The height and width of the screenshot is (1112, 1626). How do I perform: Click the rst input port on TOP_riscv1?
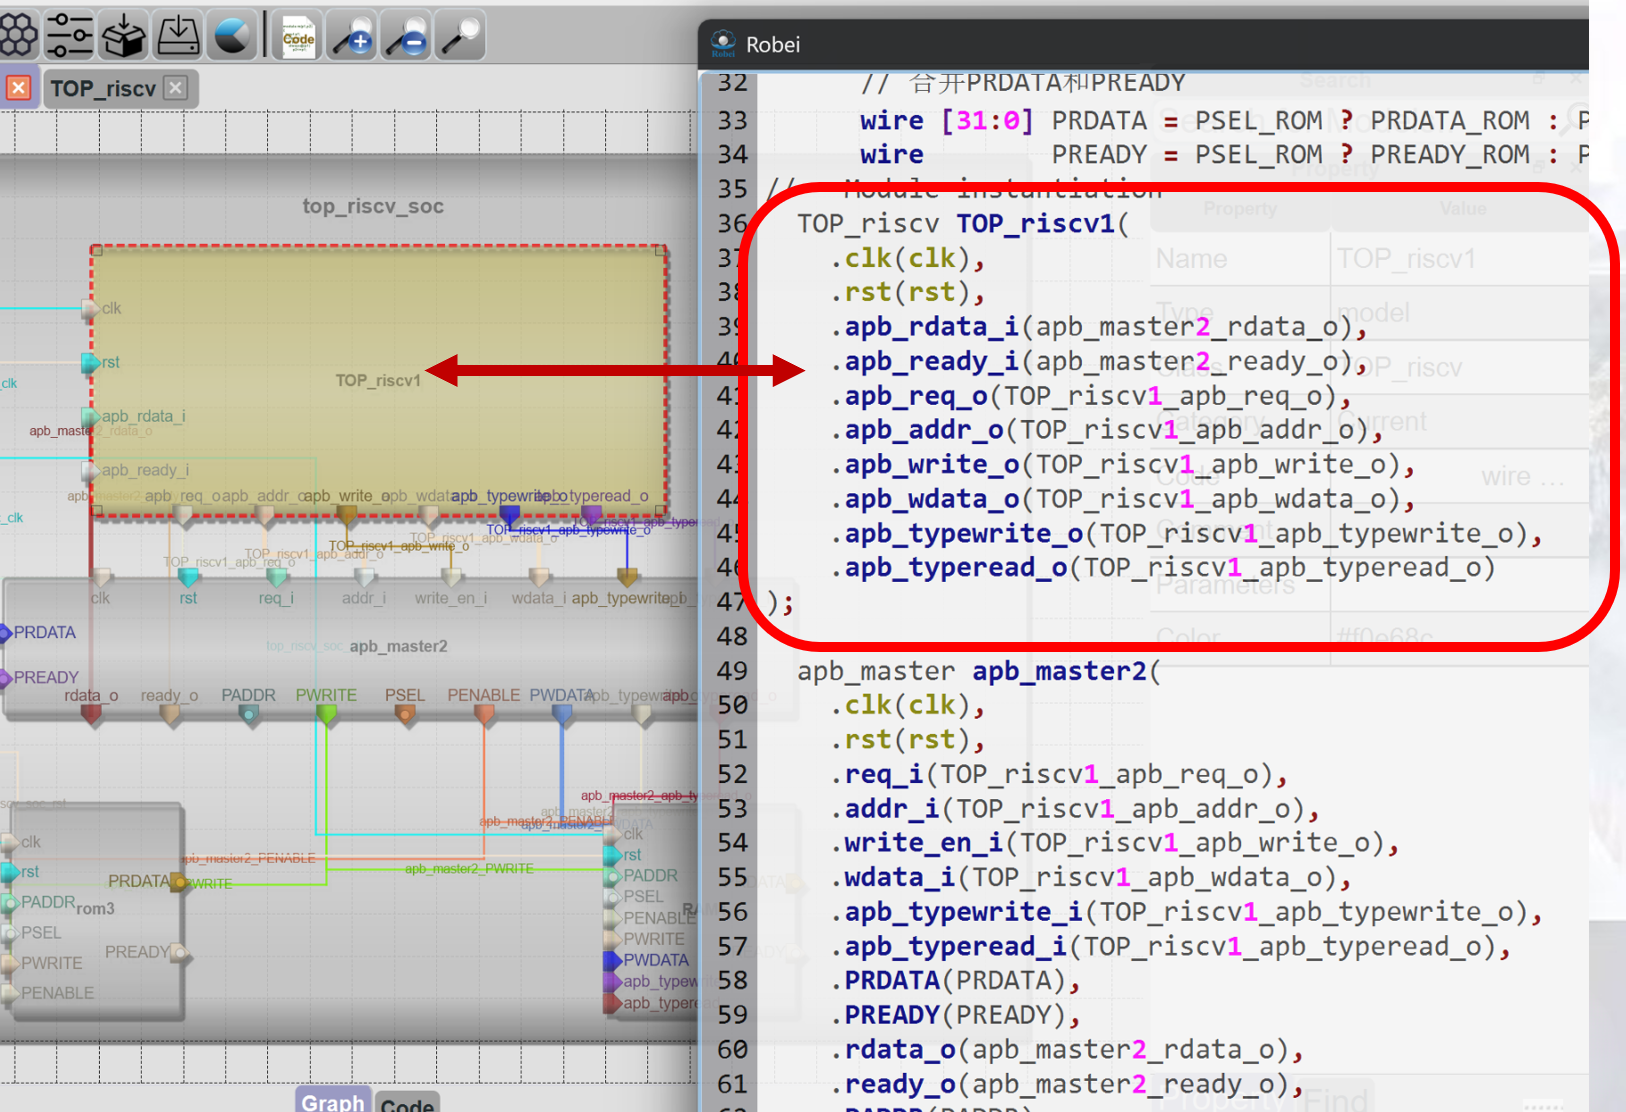[x=91, y=362]
